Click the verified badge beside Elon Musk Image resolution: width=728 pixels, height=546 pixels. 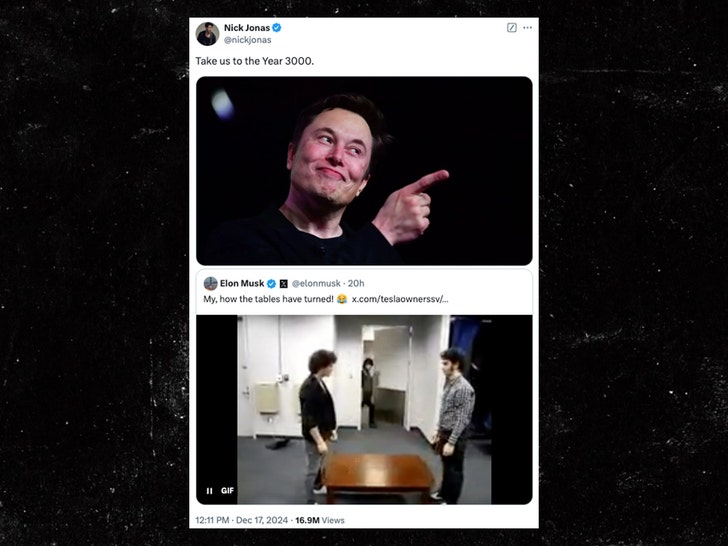(271, 284)
